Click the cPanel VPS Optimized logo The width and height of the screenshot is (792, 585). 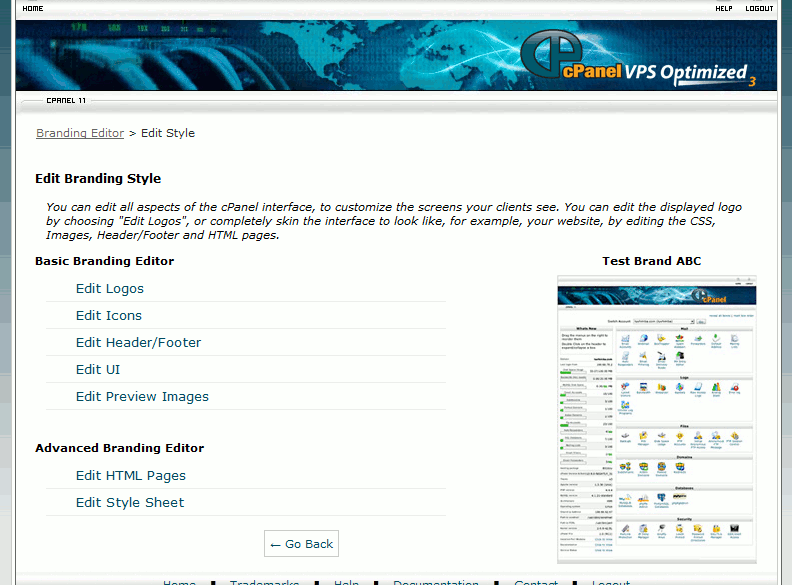638,59
